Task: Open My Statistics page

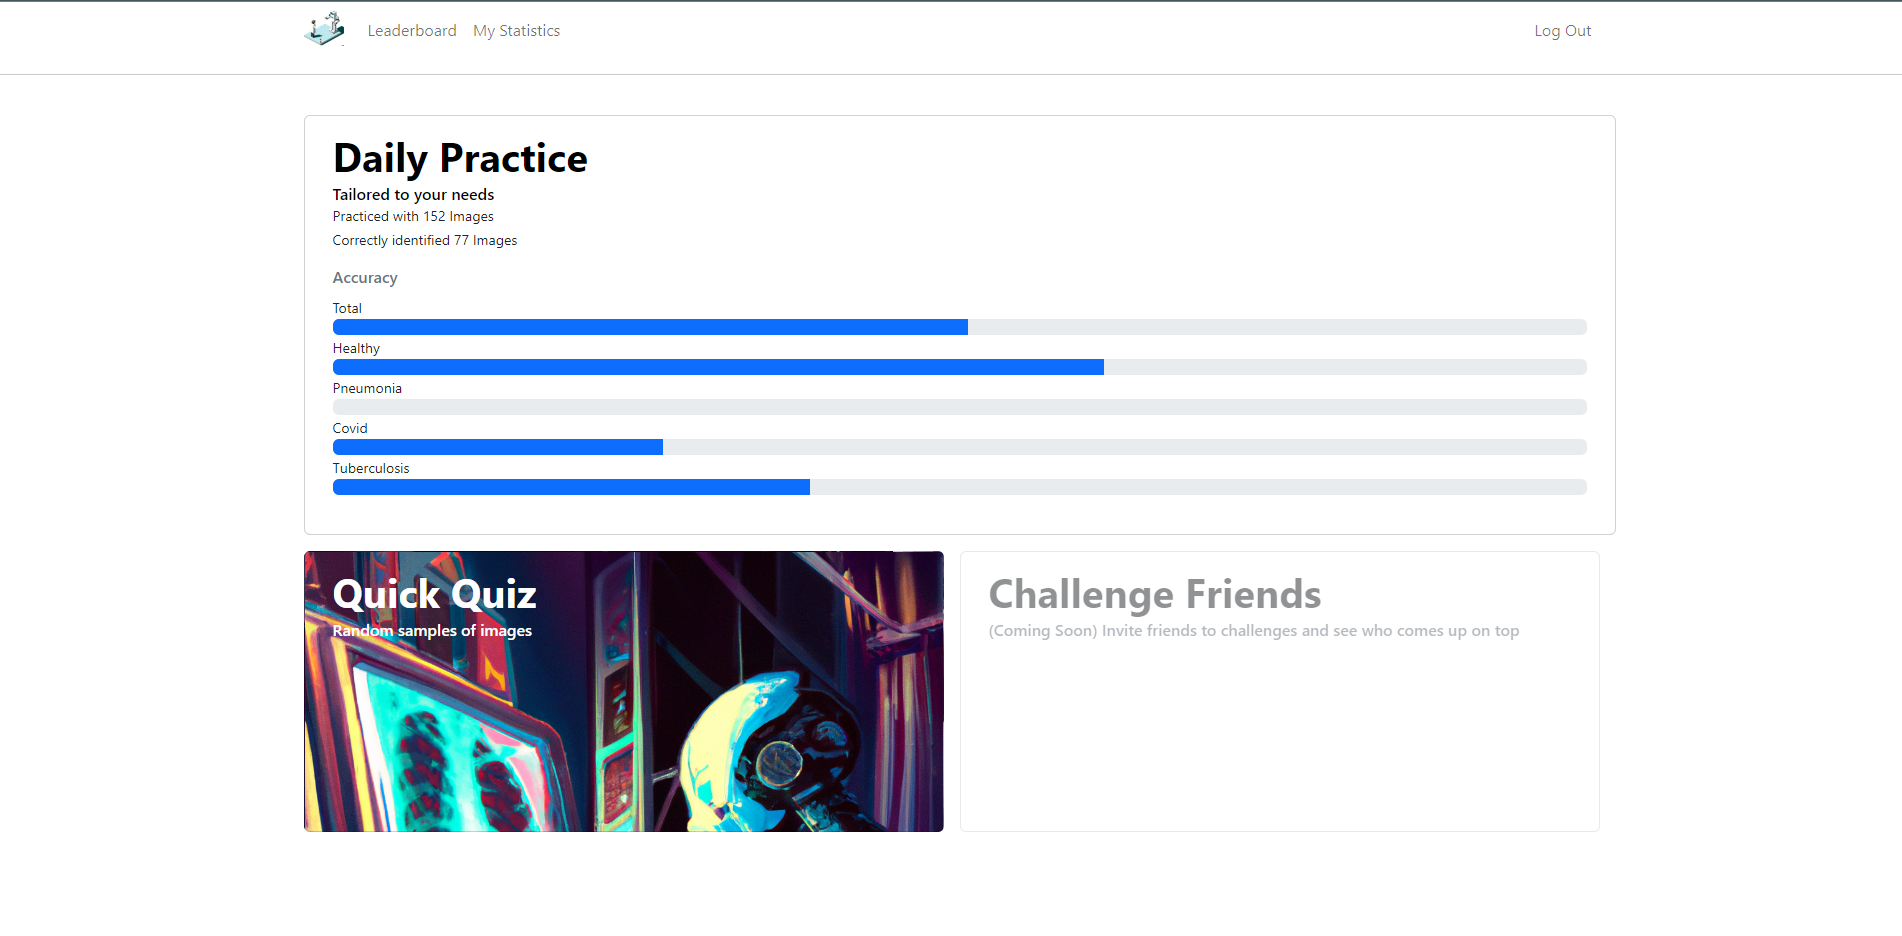Action: click(516, 31)
